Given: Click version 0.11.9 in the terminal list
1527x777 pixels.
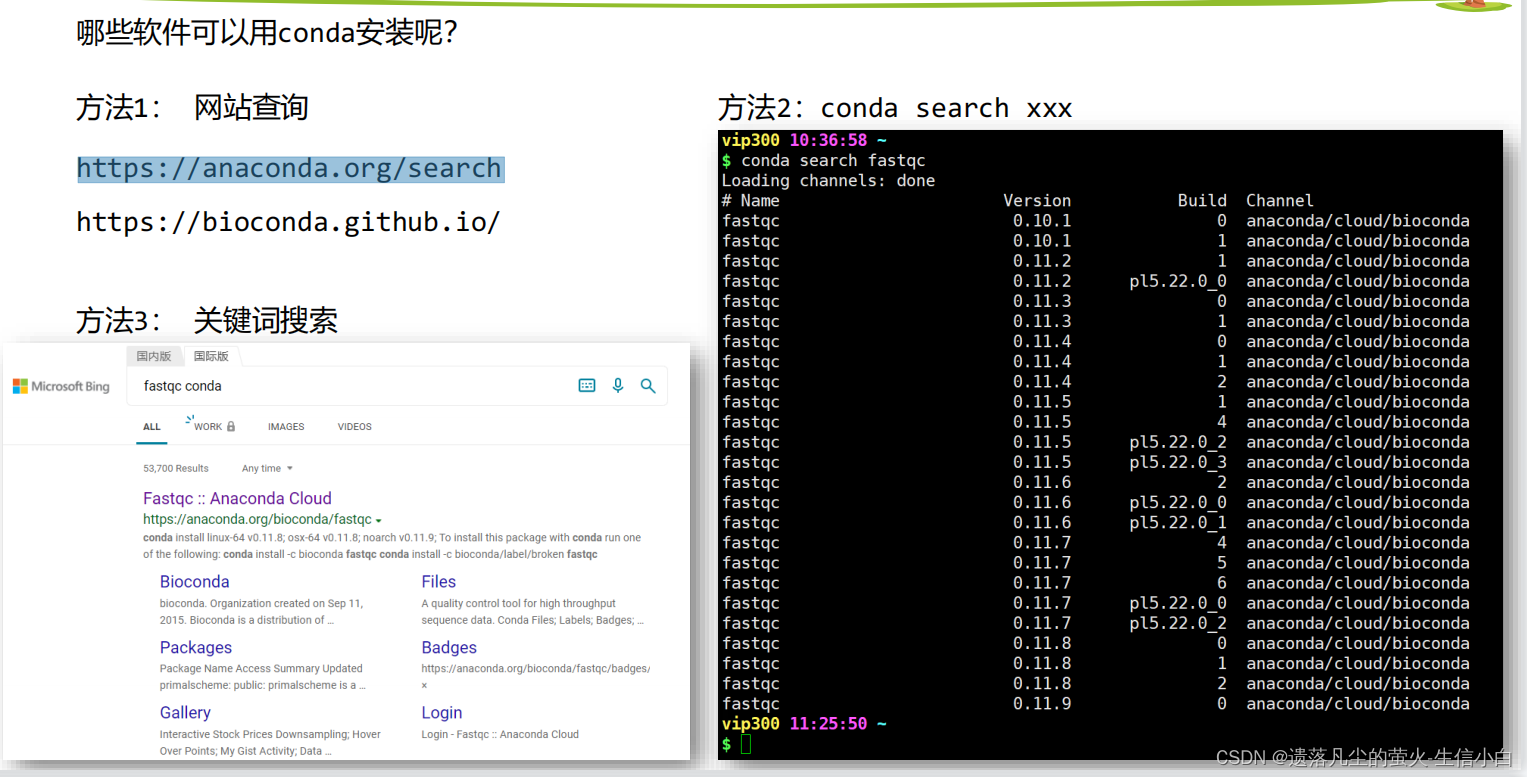Looking at the screenshot, I should coord(1042,704).
